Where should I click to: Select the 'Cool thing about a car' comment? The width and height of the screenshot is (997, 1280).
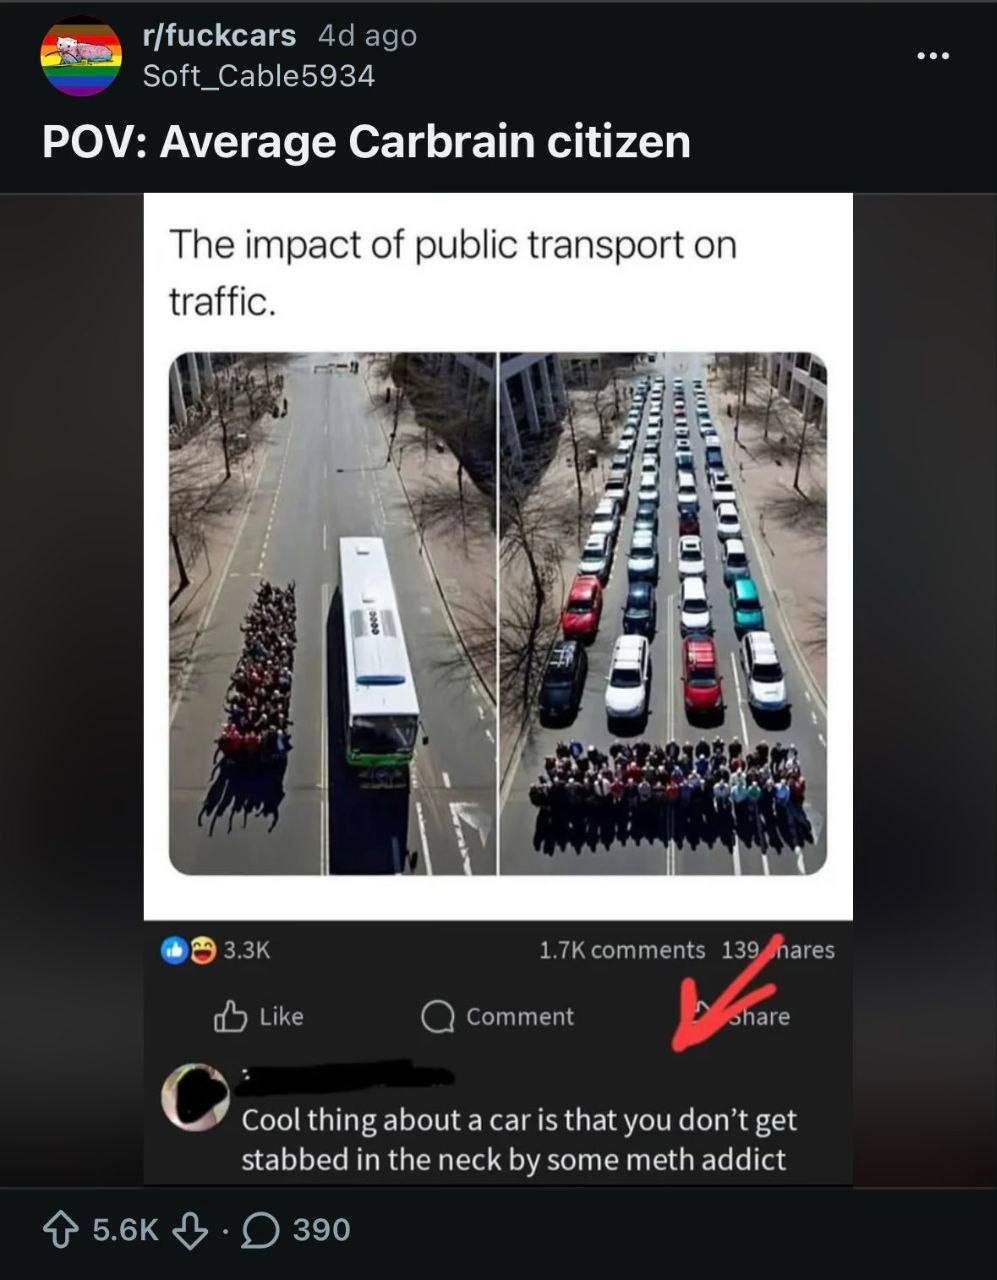[519, 1139]
